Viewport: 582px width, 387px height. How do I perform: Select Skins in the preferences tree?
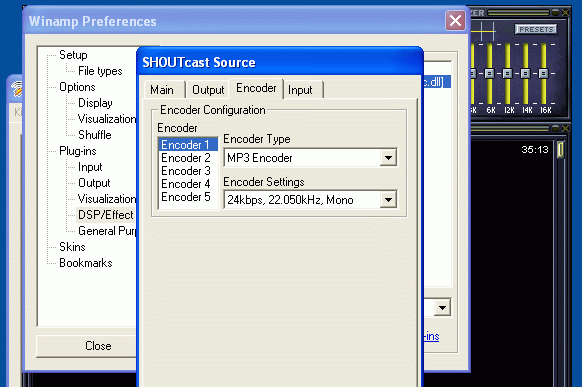(x=72, y=246)
